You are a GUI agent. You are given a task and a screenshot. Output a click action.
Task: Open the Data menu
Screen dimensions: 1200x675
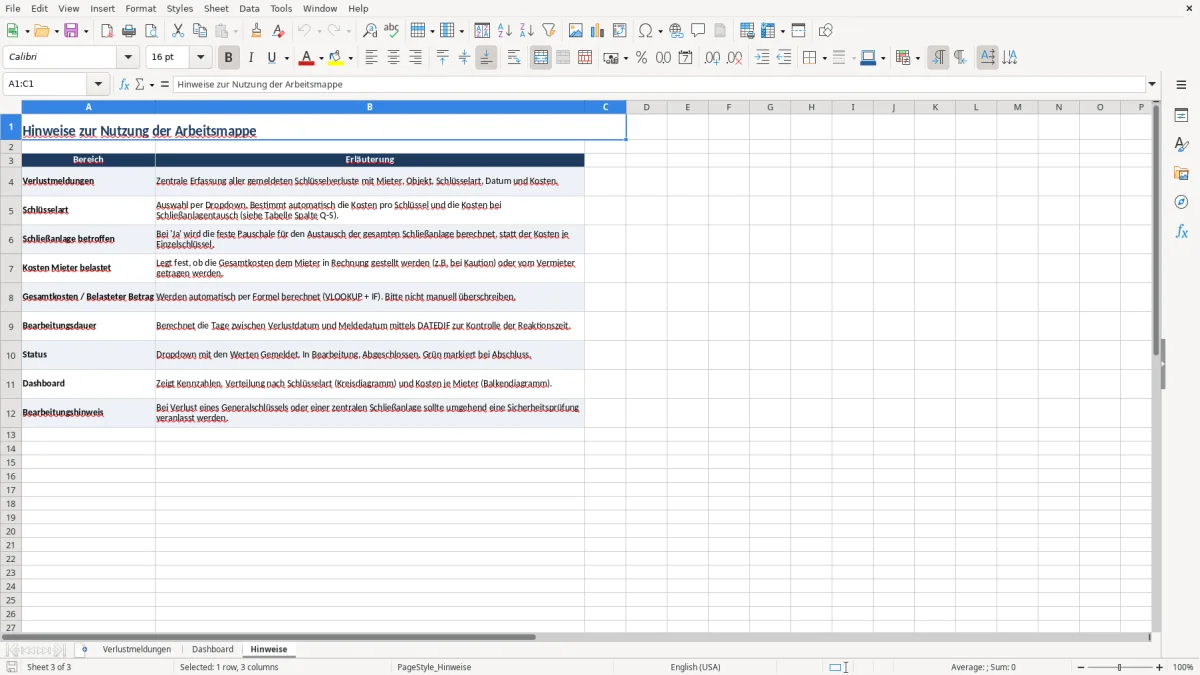249,8
